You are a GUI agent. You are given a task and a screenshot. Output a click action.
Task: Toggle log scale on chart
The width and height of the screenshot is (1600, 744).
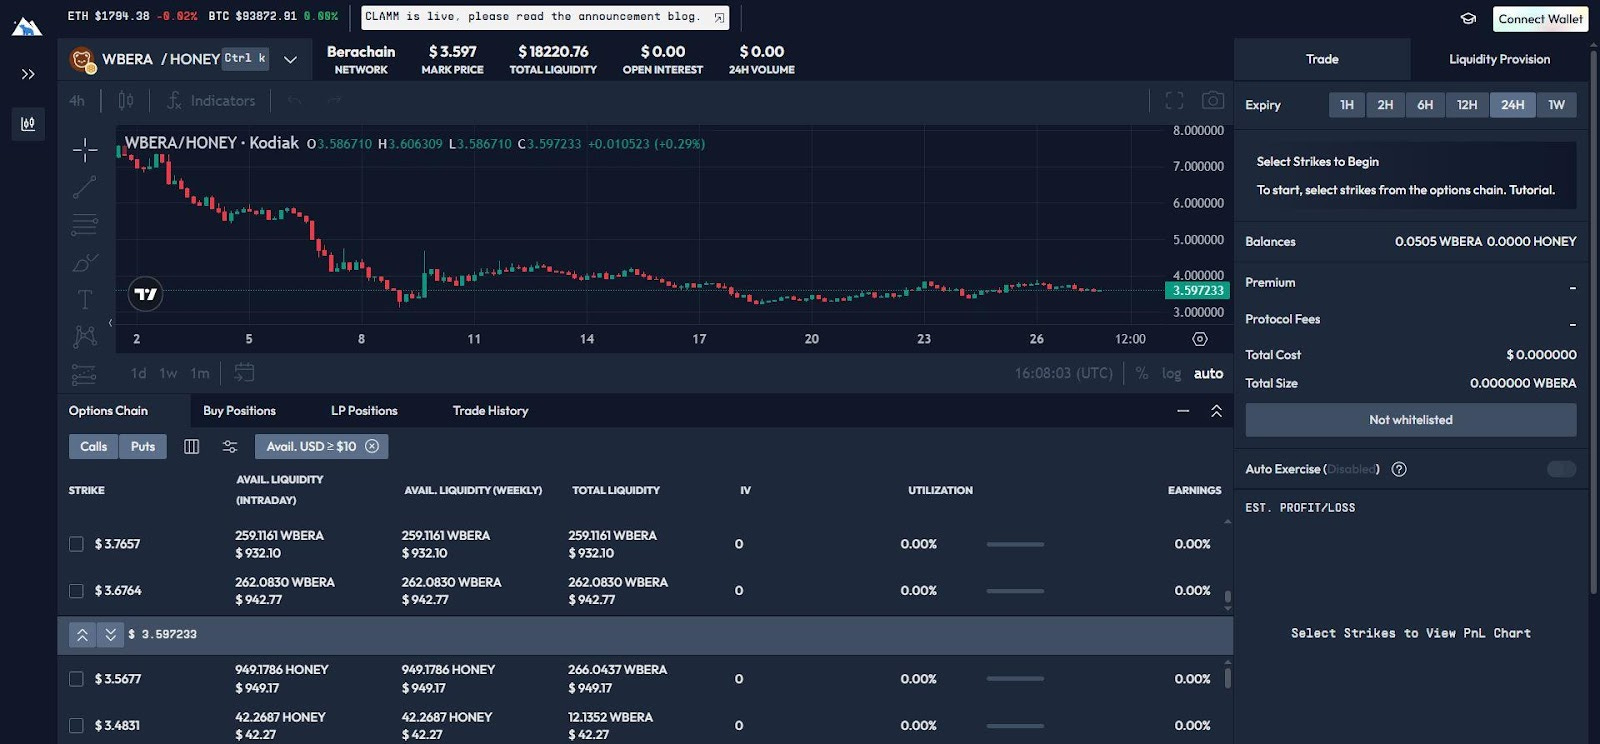click(x=1171, y=373)
